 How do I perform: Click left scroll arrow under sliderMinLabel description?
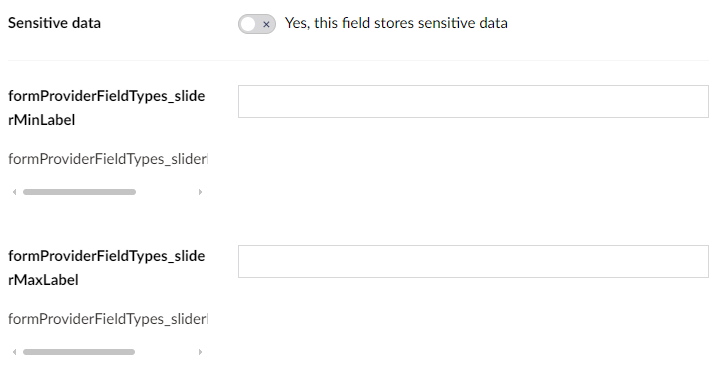[14, 192]
